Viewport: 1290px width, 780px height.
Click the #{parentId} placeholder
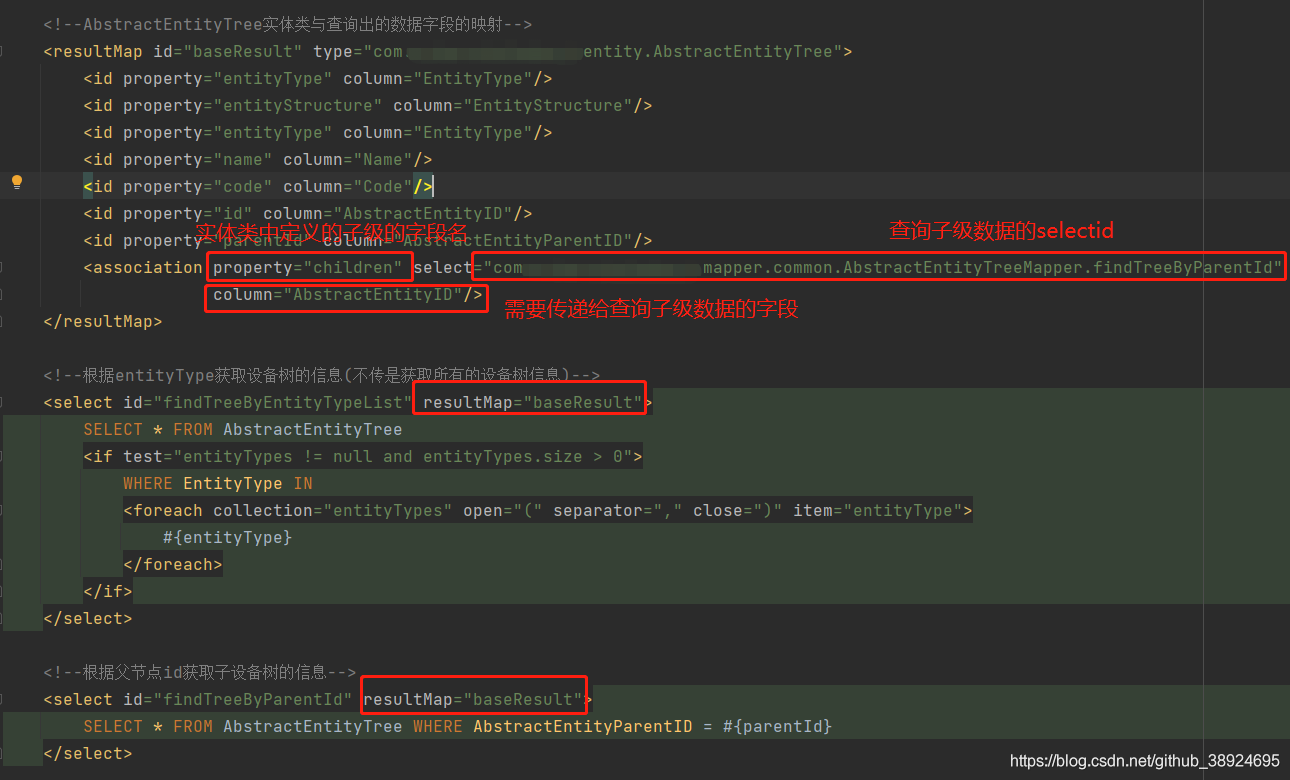click(x=778, y=726)
